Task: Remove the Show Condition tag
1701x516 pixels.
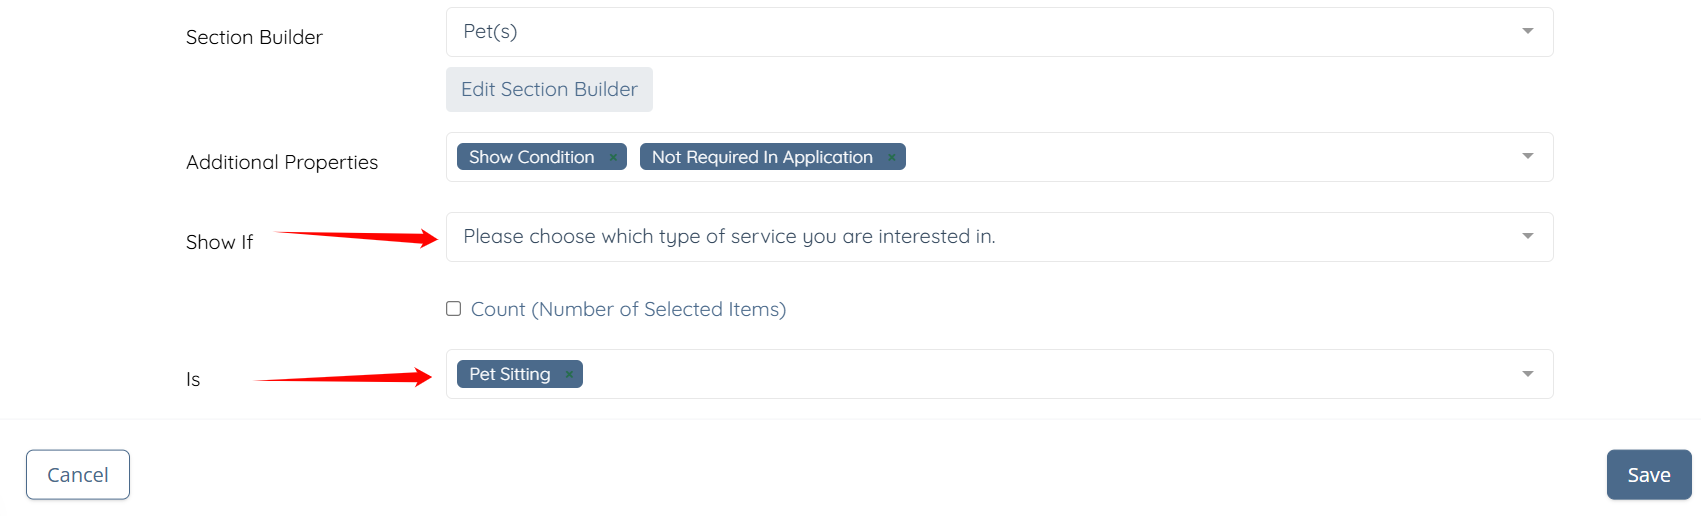Action: point(613,157)
